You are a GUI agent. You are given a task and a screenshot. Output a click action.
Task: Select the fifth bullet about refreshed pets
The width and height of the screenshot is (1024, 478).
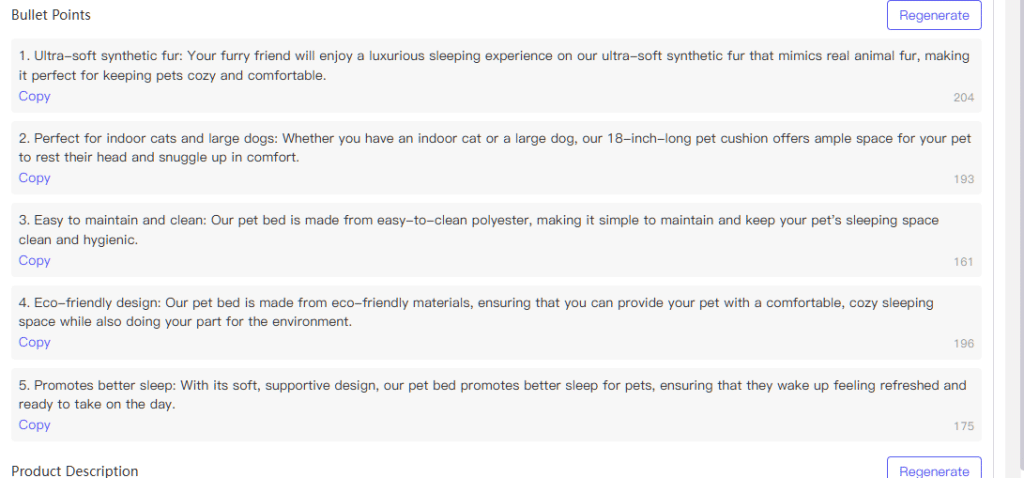492,394
